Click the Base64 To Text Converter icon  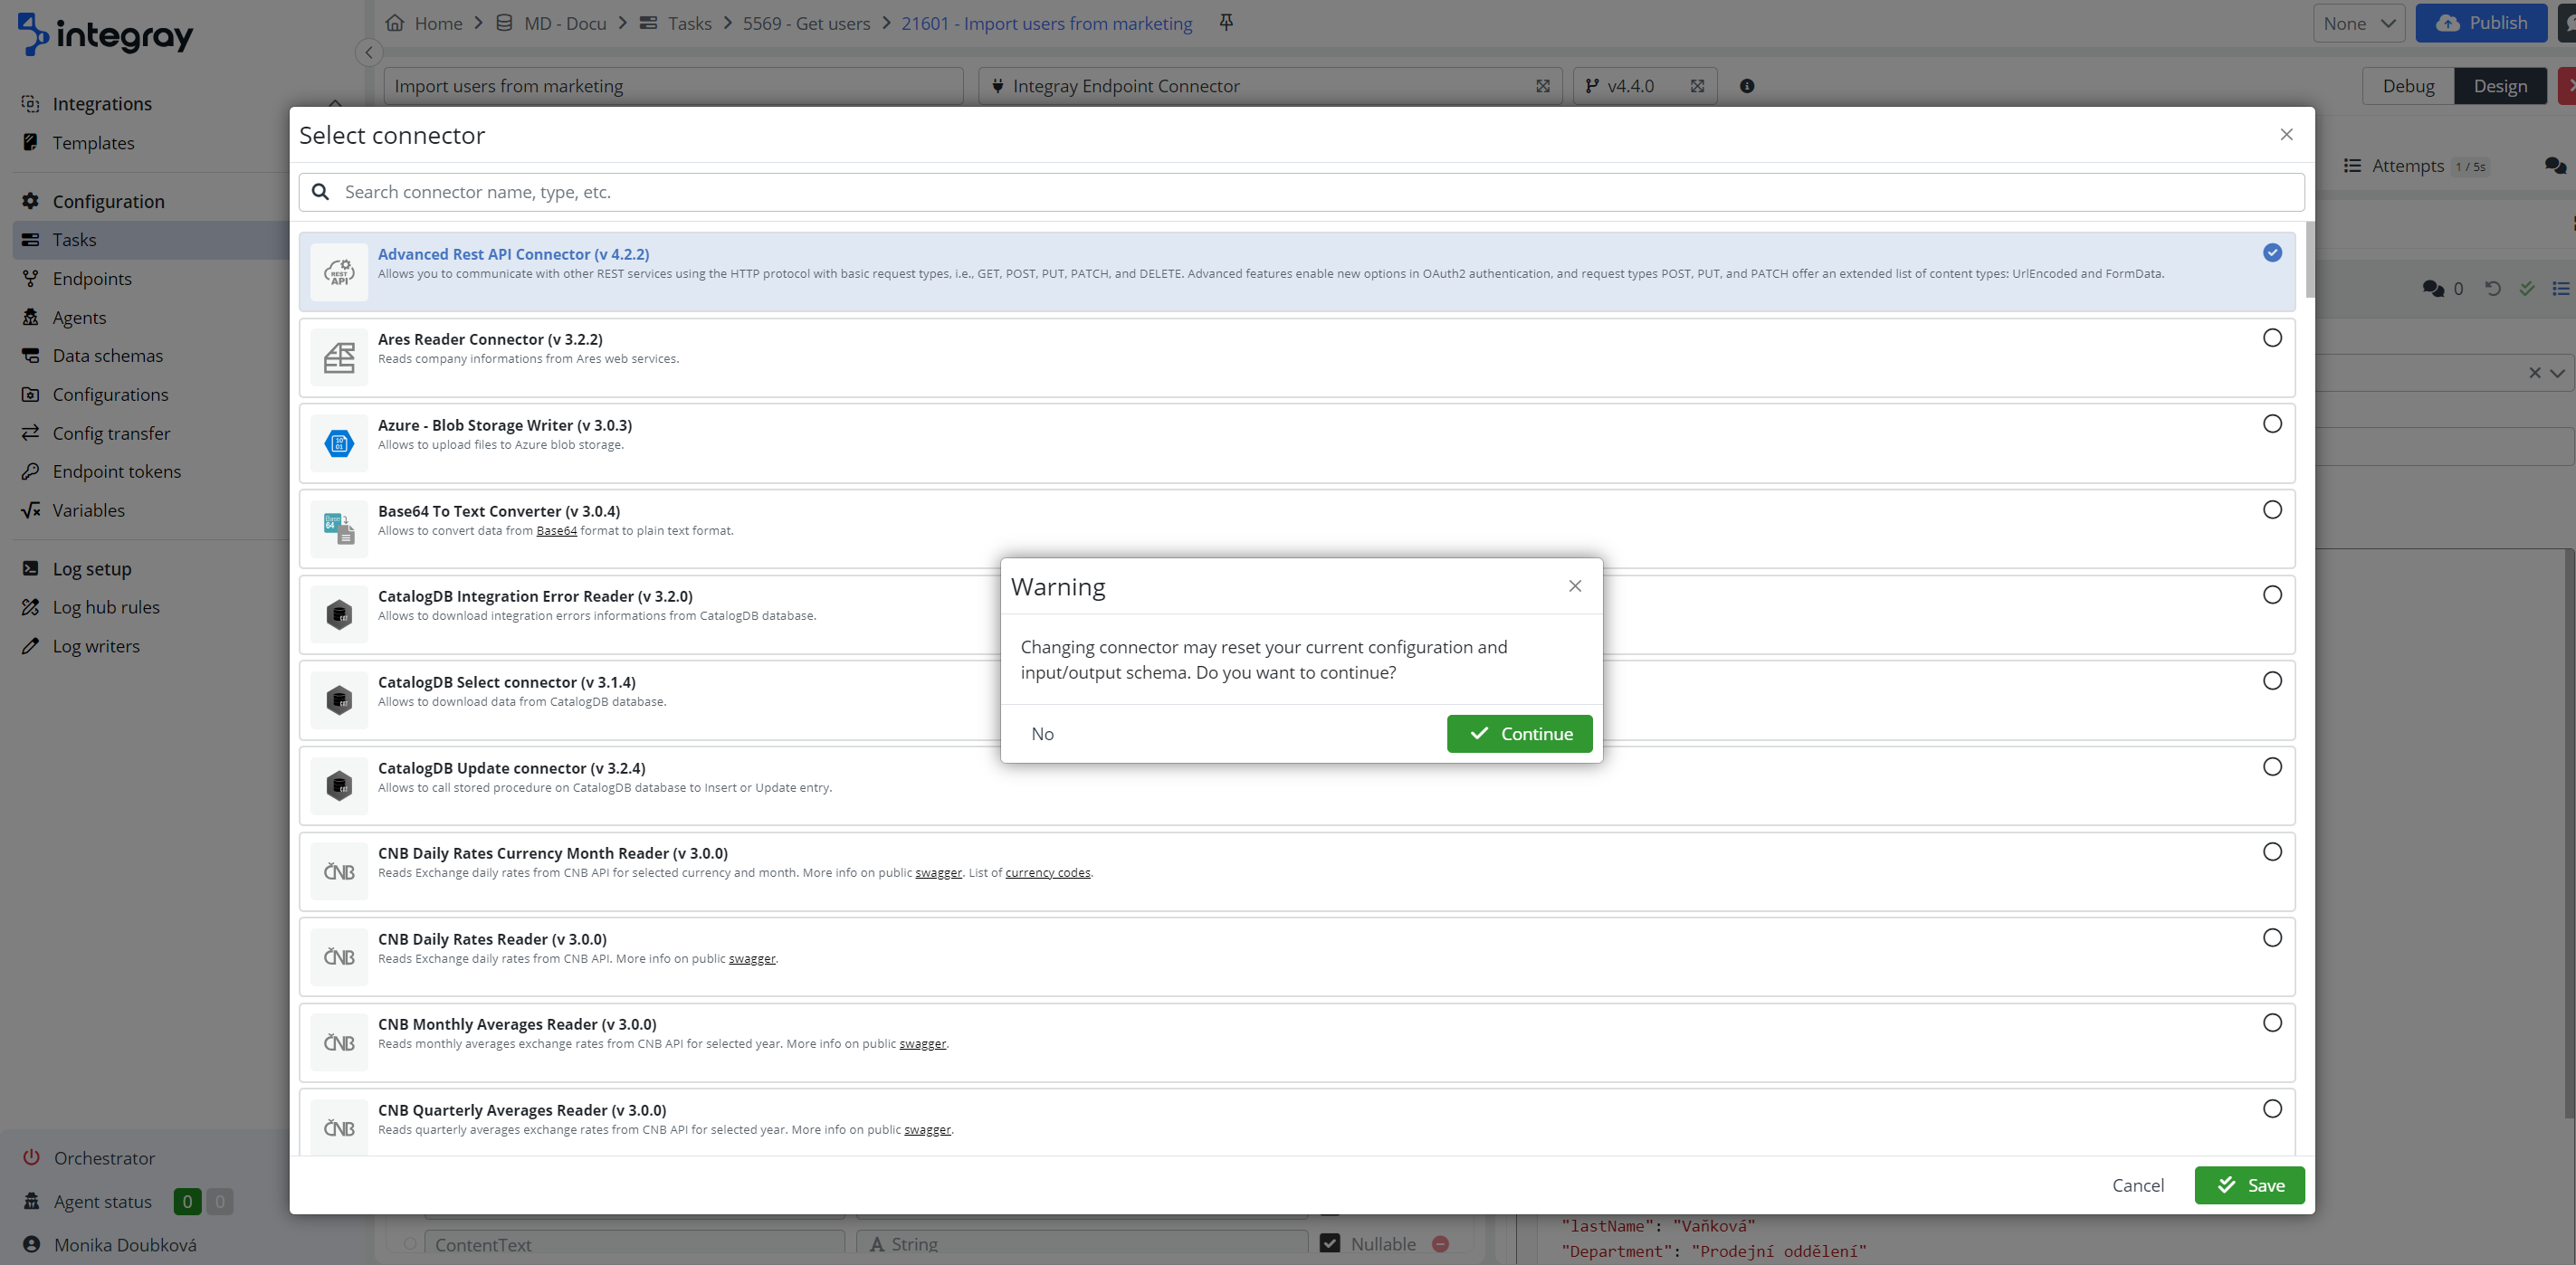click(x=339, y=528)
